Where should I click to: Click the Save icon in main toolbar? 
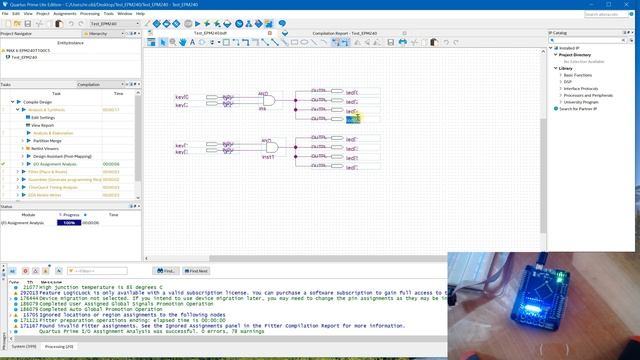tap(28, 24)
